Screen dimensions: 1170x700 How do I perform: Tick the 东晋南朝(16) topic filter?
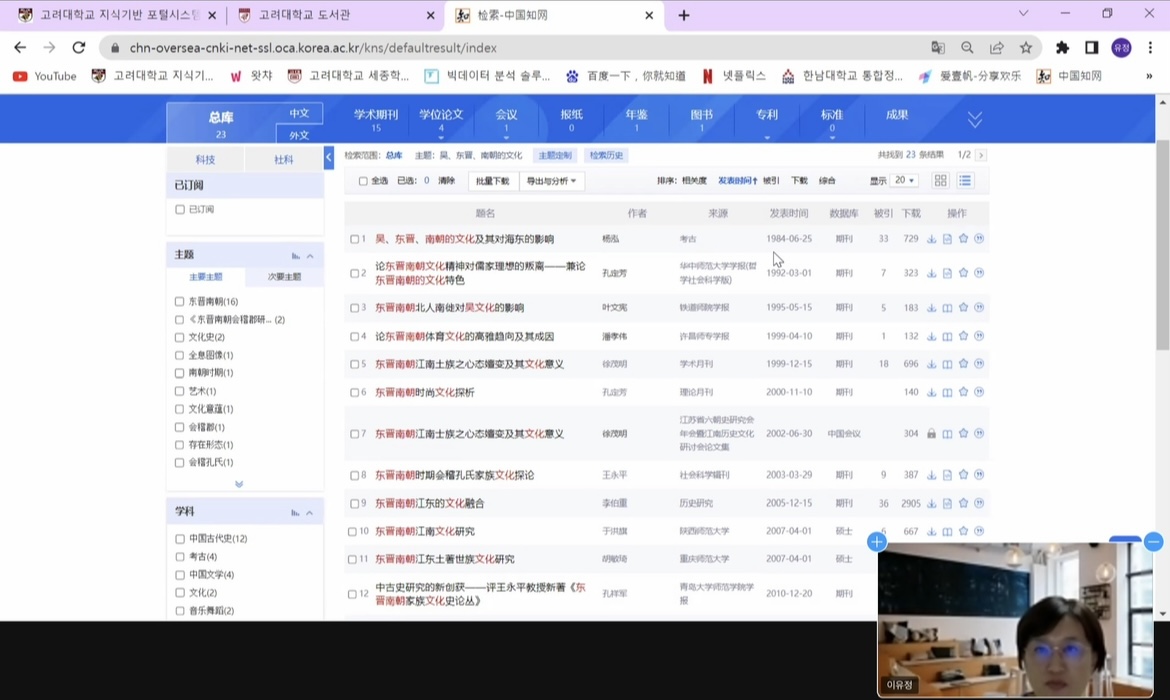pos(180,301)
